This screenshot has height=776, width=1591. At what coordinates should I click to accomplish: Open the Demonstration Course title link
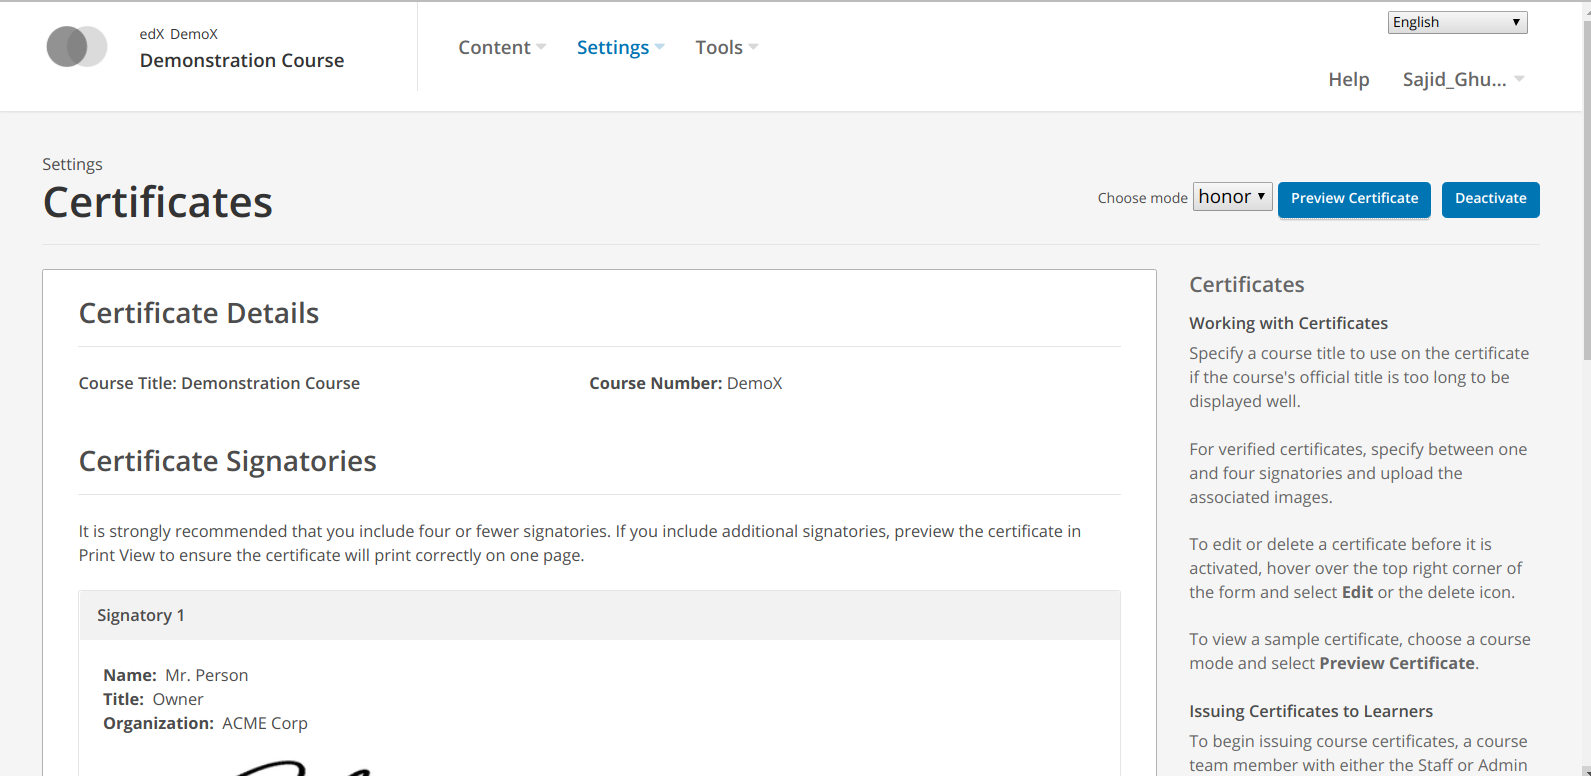tap(242, 61)
